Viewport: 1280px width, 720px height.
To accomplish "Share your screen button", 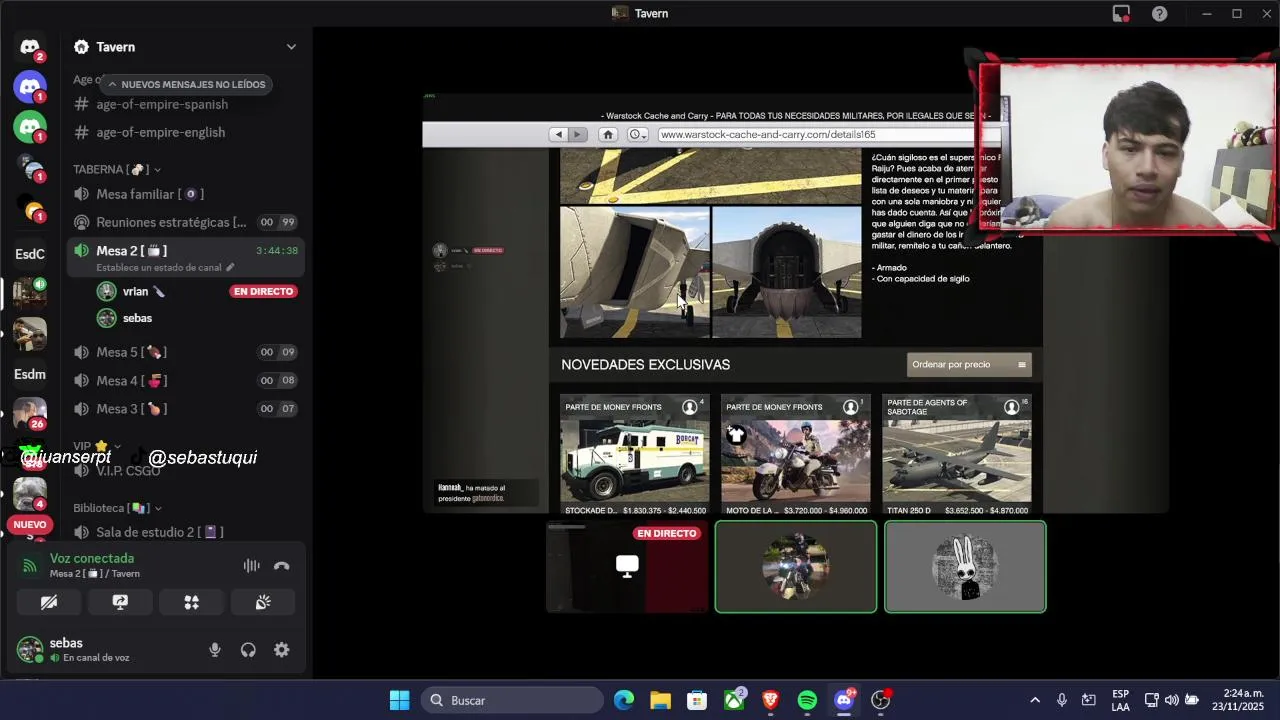I will point(120,602).
